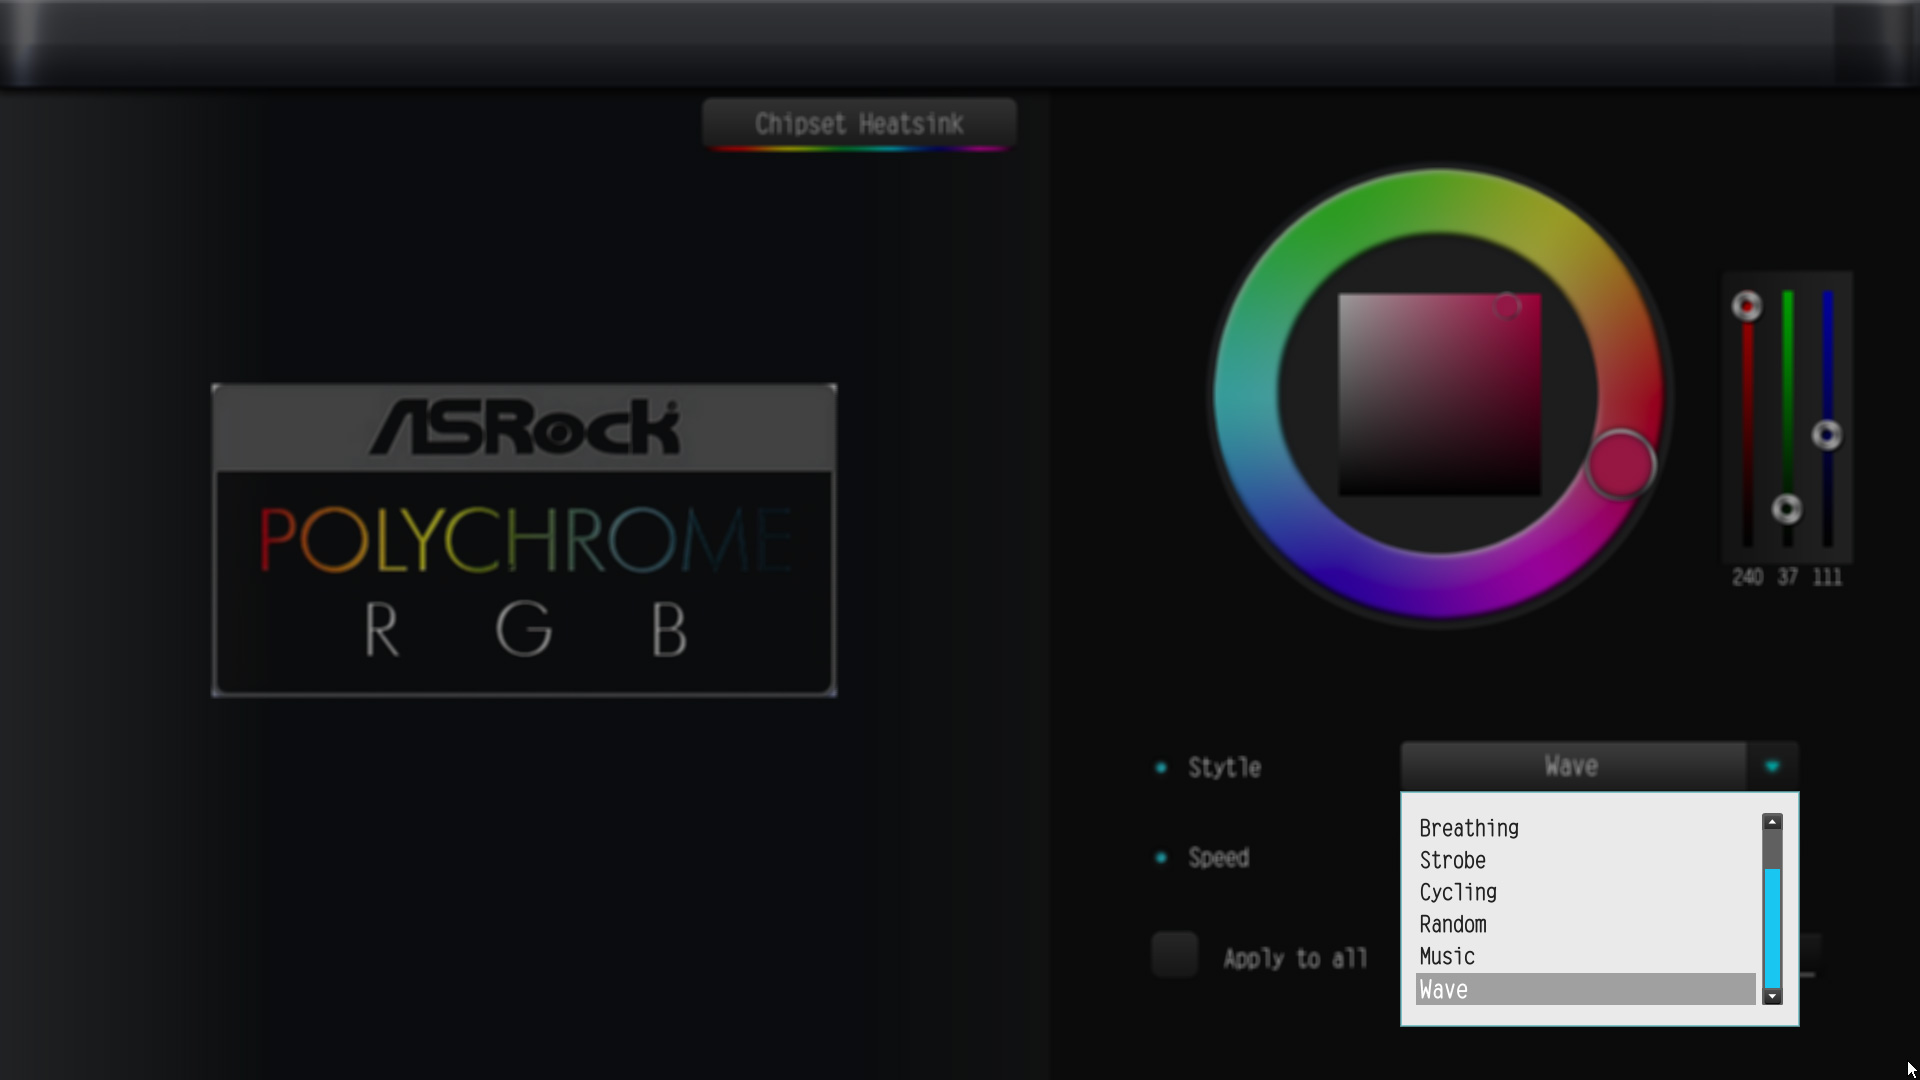Choose Cycling in the dropdown list
Viewport: 1920px width, 1080px height.
coord(1458,892)
